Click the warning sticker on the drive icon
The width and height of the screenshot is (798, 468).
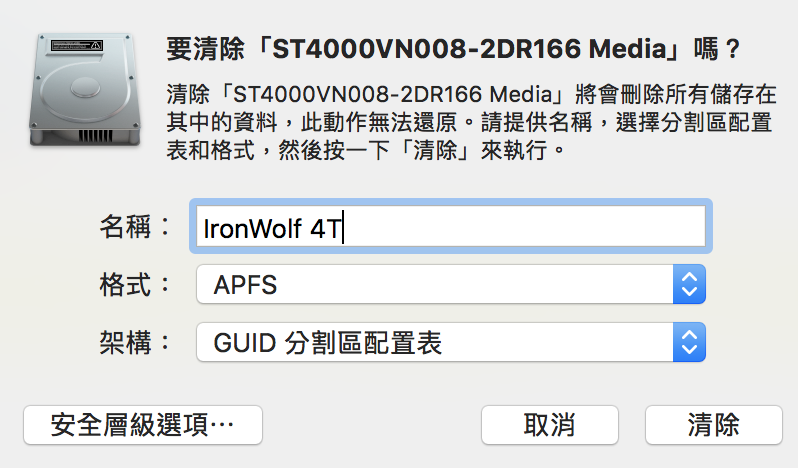78,45
